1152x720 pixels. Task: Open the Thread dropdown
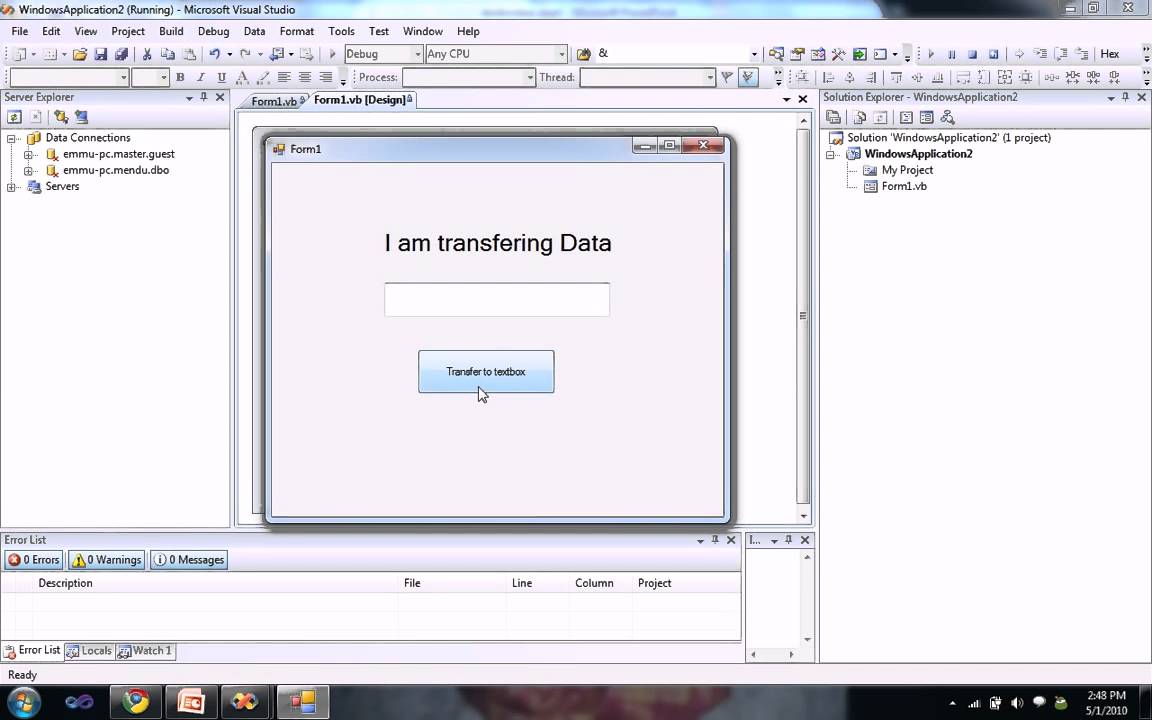coord(709,77)
